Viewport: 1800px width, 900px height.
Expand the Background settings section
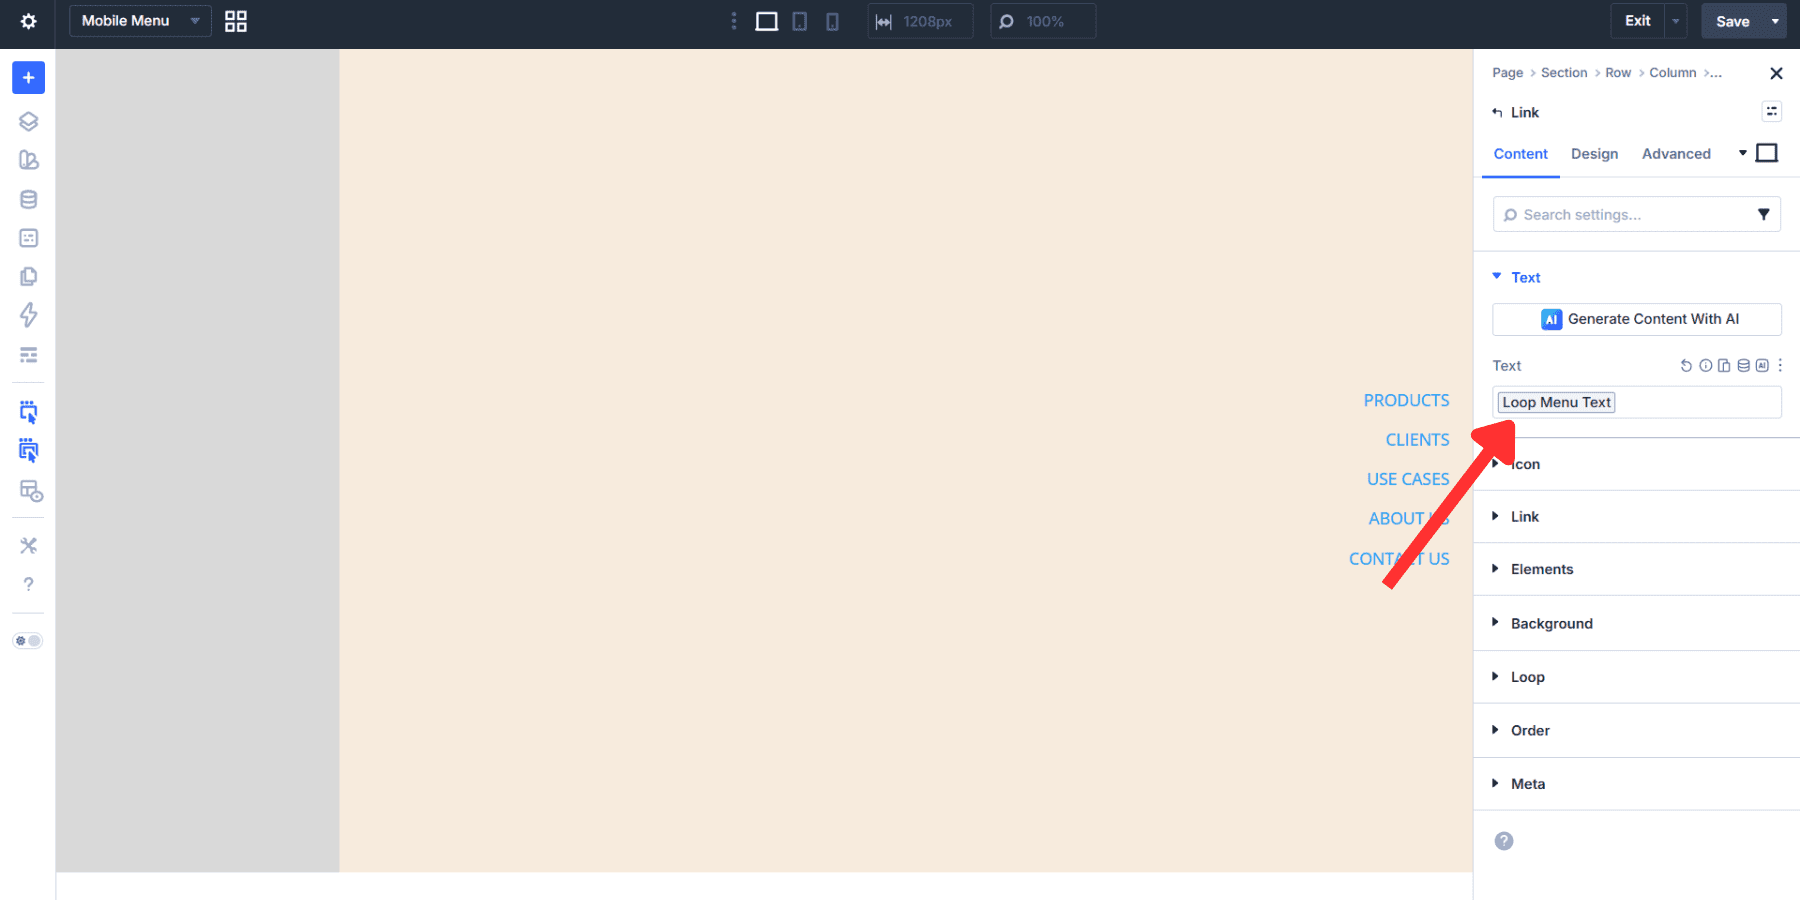coord(1552,623)
